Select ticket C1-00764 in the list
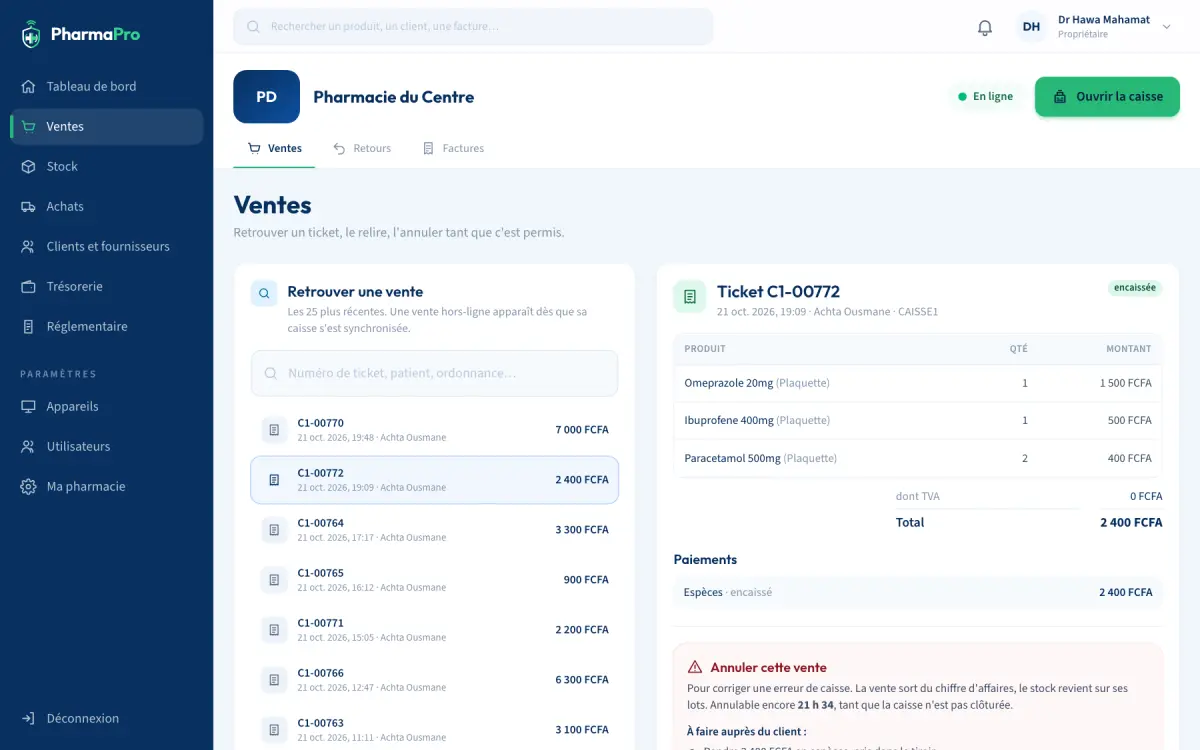This screenshot has height=750, width=1200. pos(434,530)
